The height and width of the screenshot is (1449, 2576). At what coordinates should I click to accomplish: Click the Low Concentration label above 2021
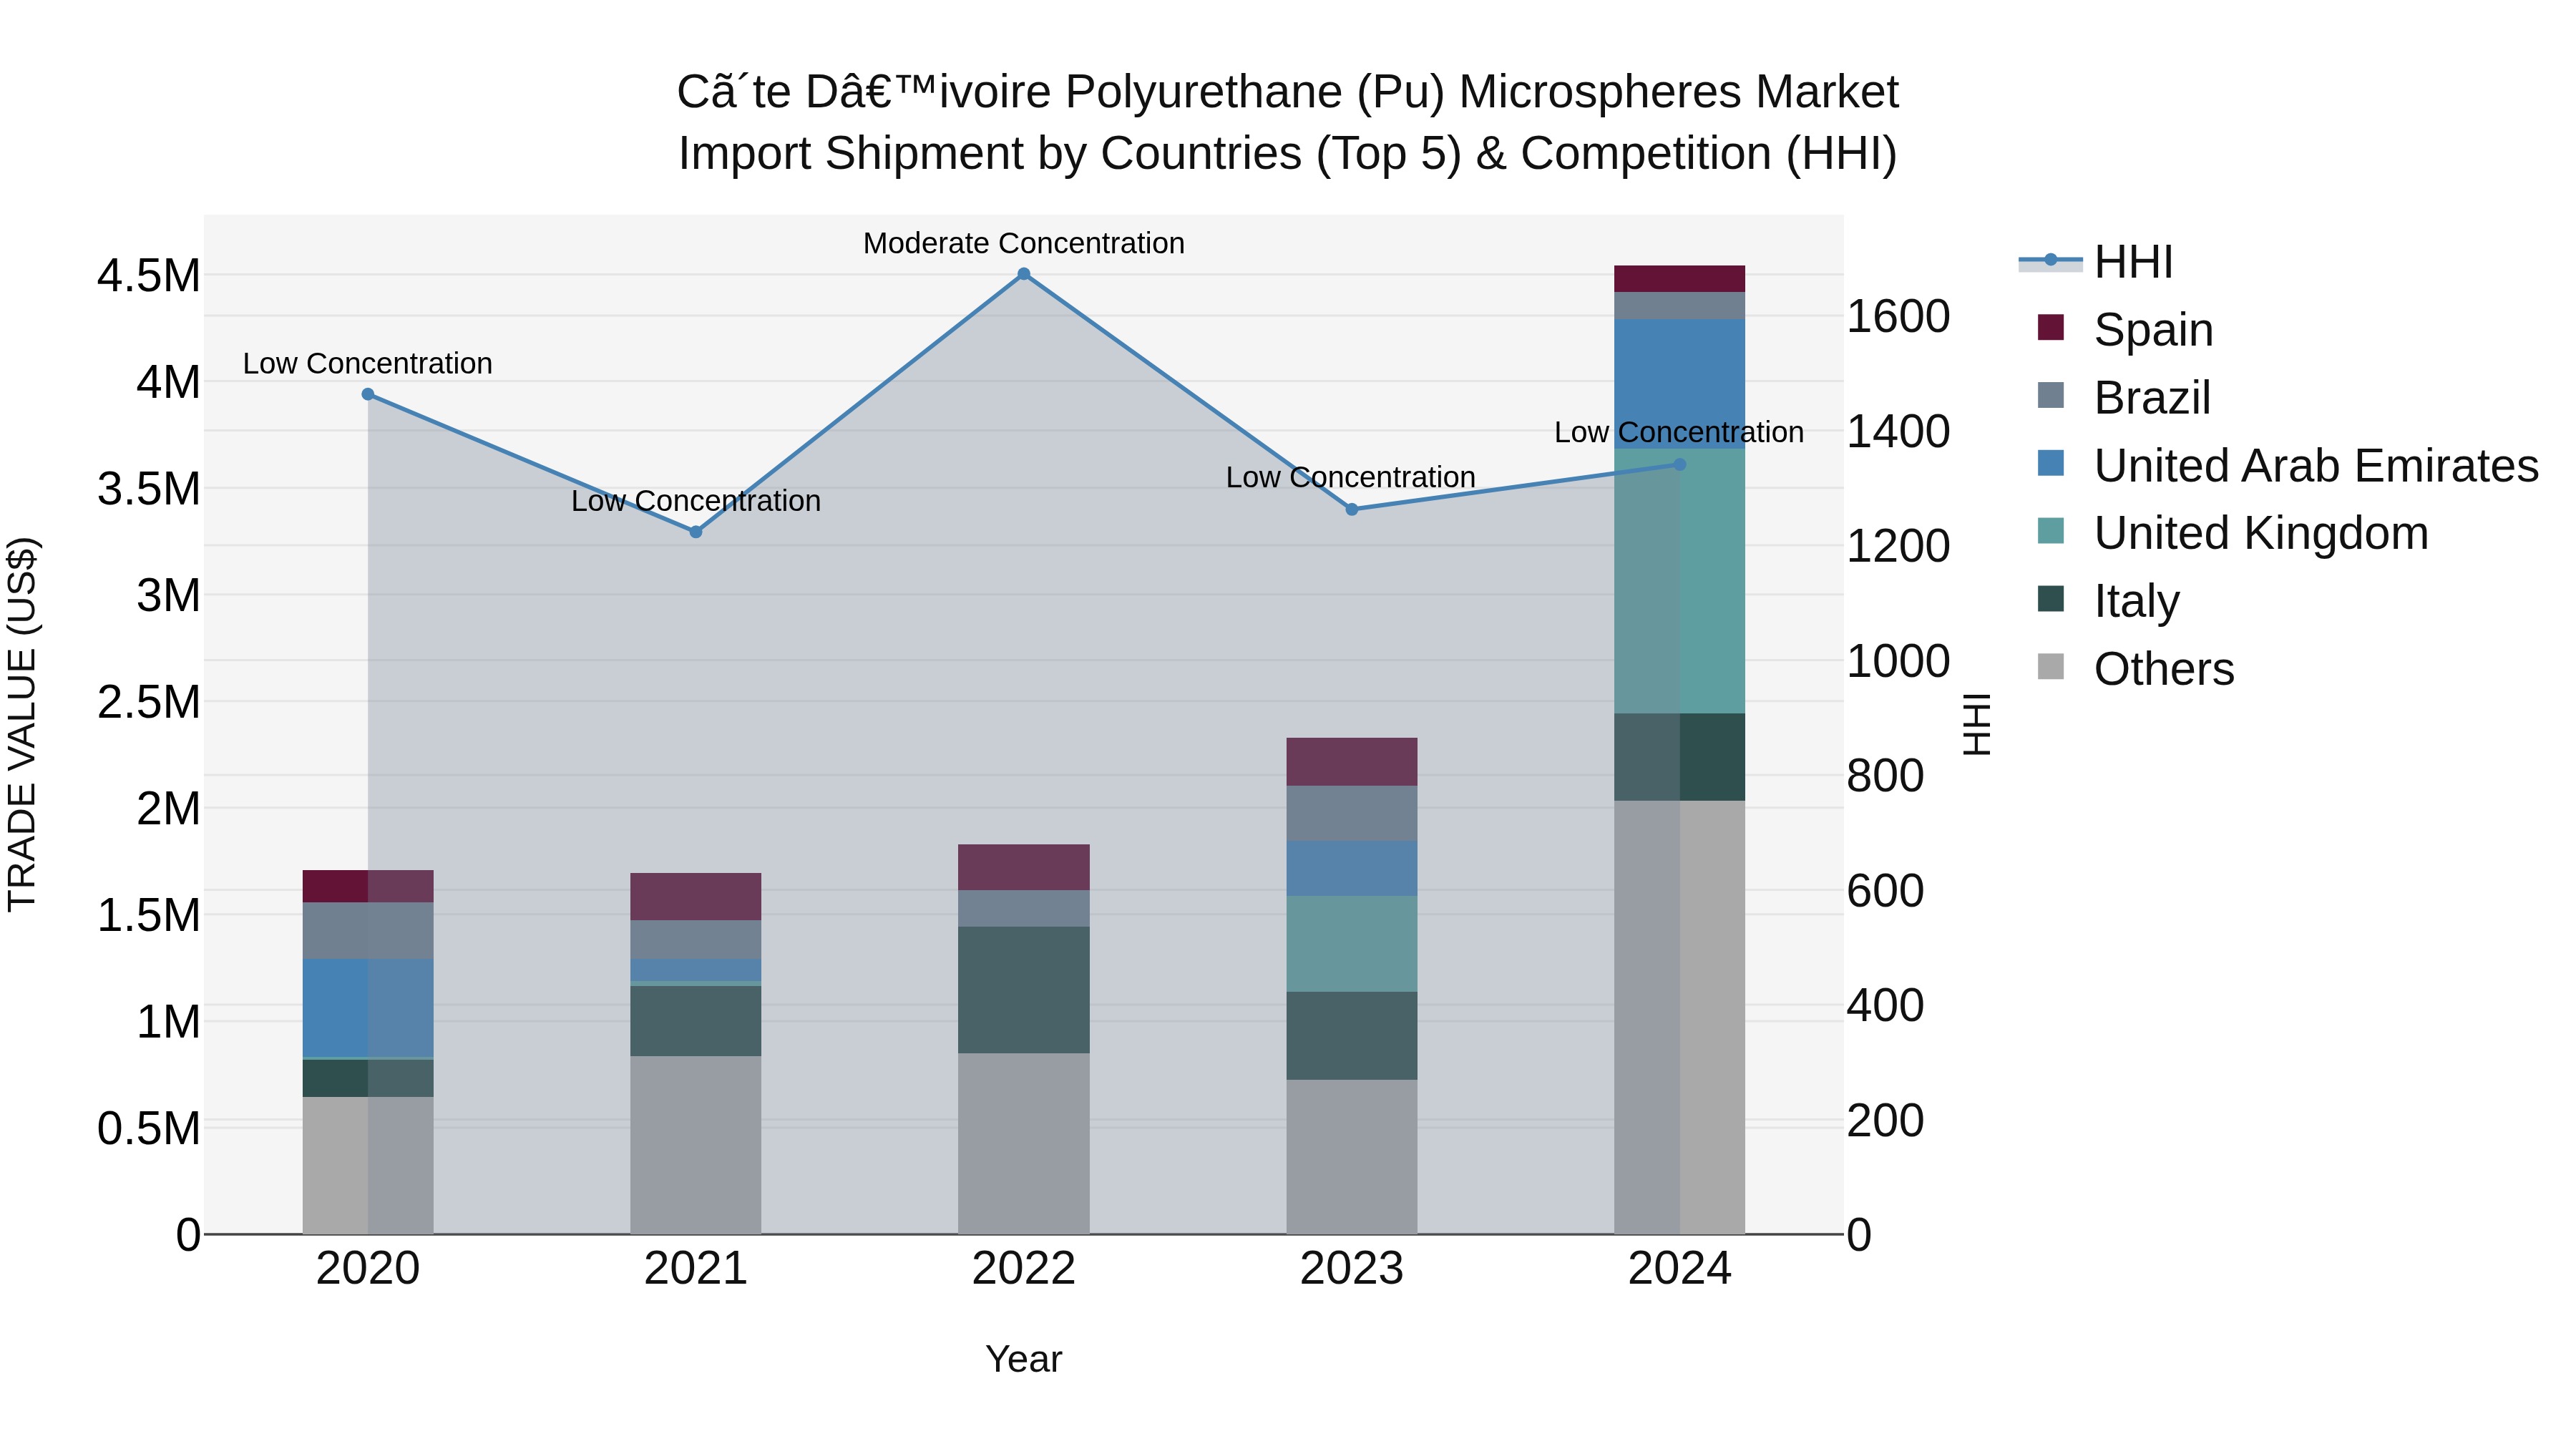pos(696,500)
